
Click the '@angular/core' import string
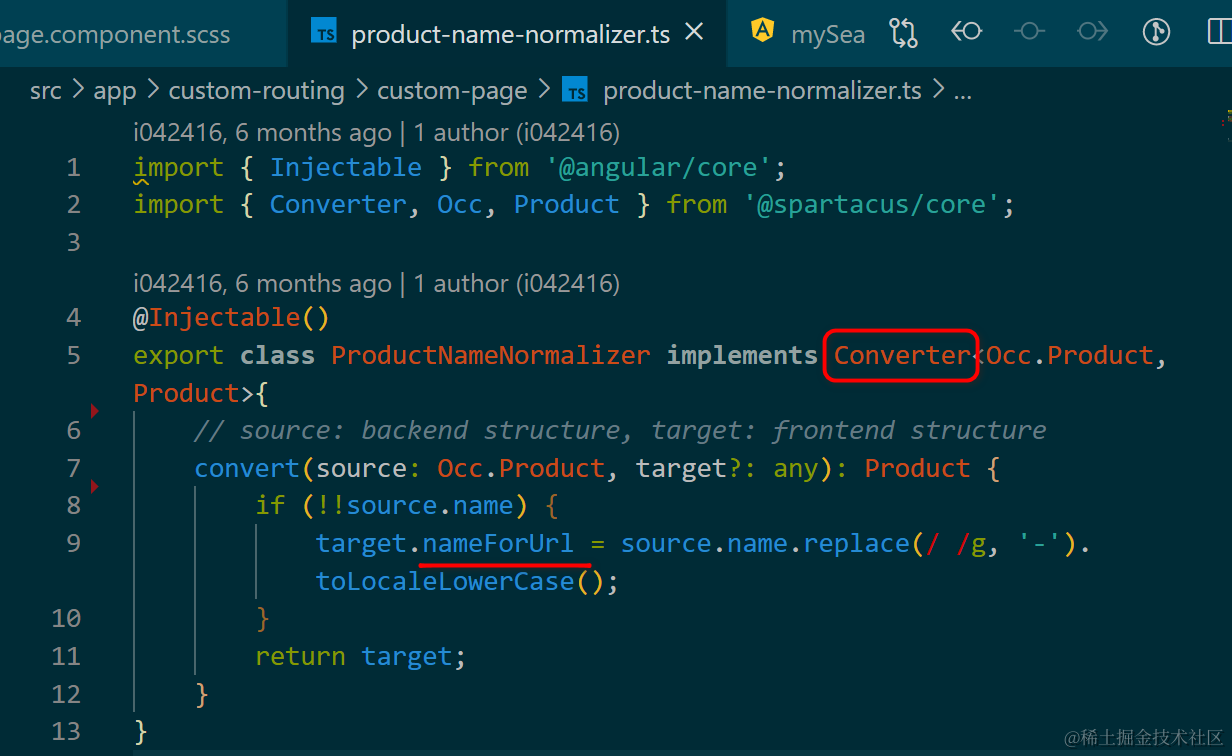(x=659, y=167)
